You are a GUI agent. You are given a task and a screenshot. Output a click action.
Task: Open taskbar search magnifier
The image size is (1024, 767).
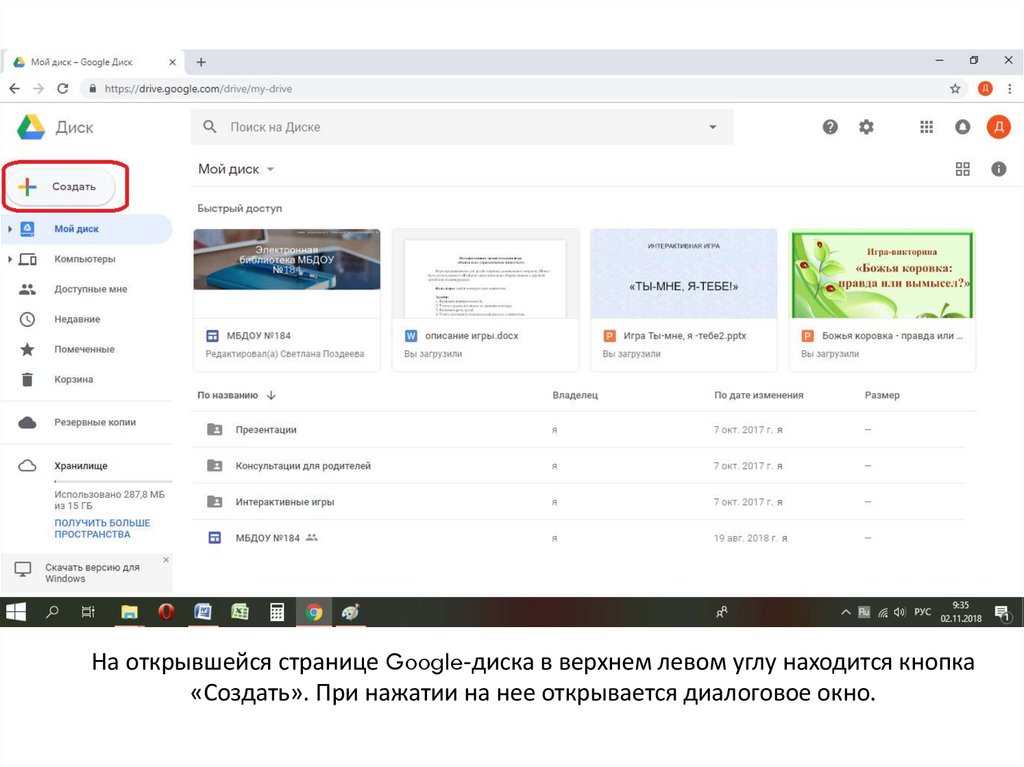52,612
